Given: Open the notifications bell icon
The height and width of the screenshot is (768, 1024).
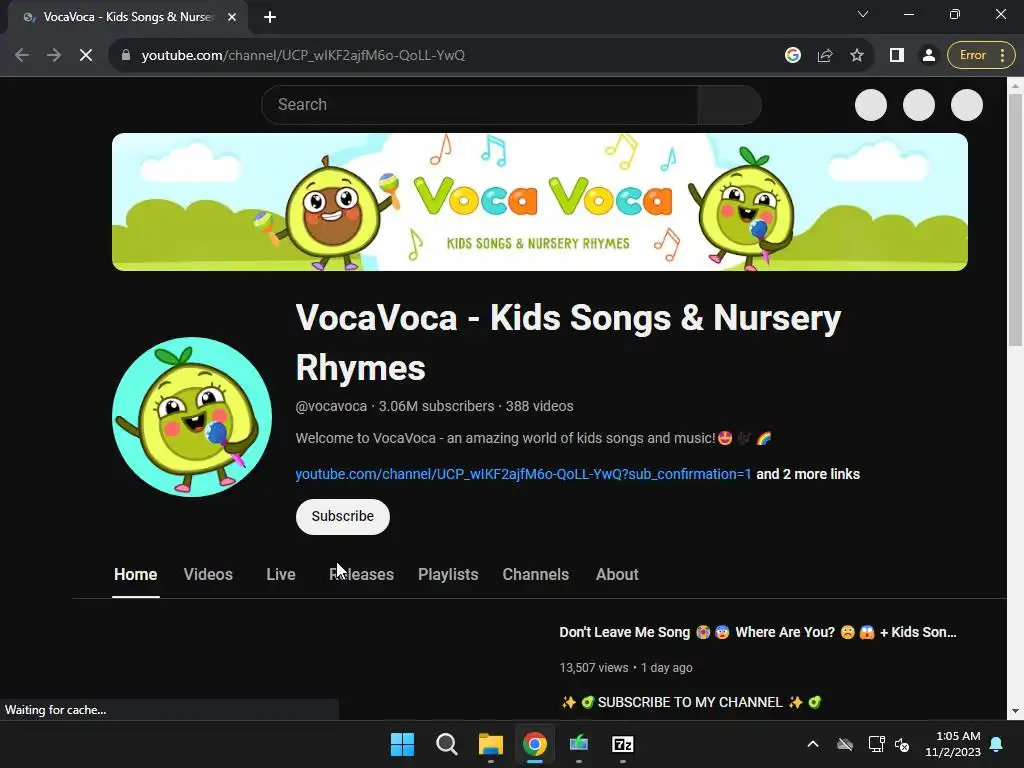Looking at the screenshot, I should 997,744.
